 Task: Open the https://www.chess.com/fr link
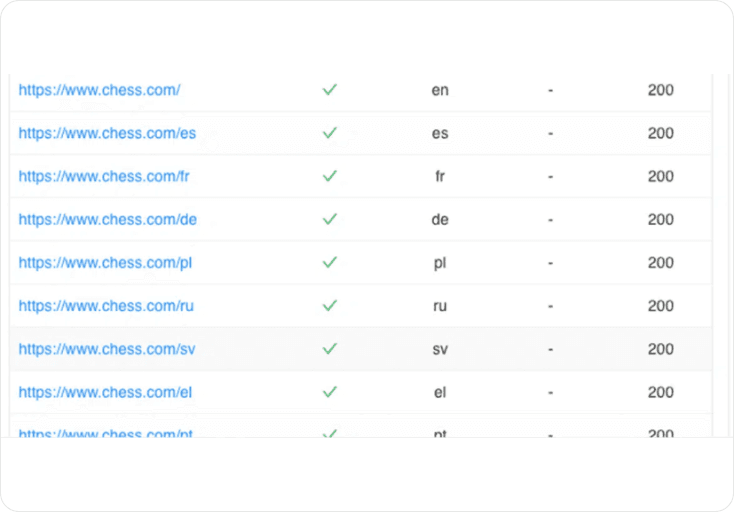104,176
